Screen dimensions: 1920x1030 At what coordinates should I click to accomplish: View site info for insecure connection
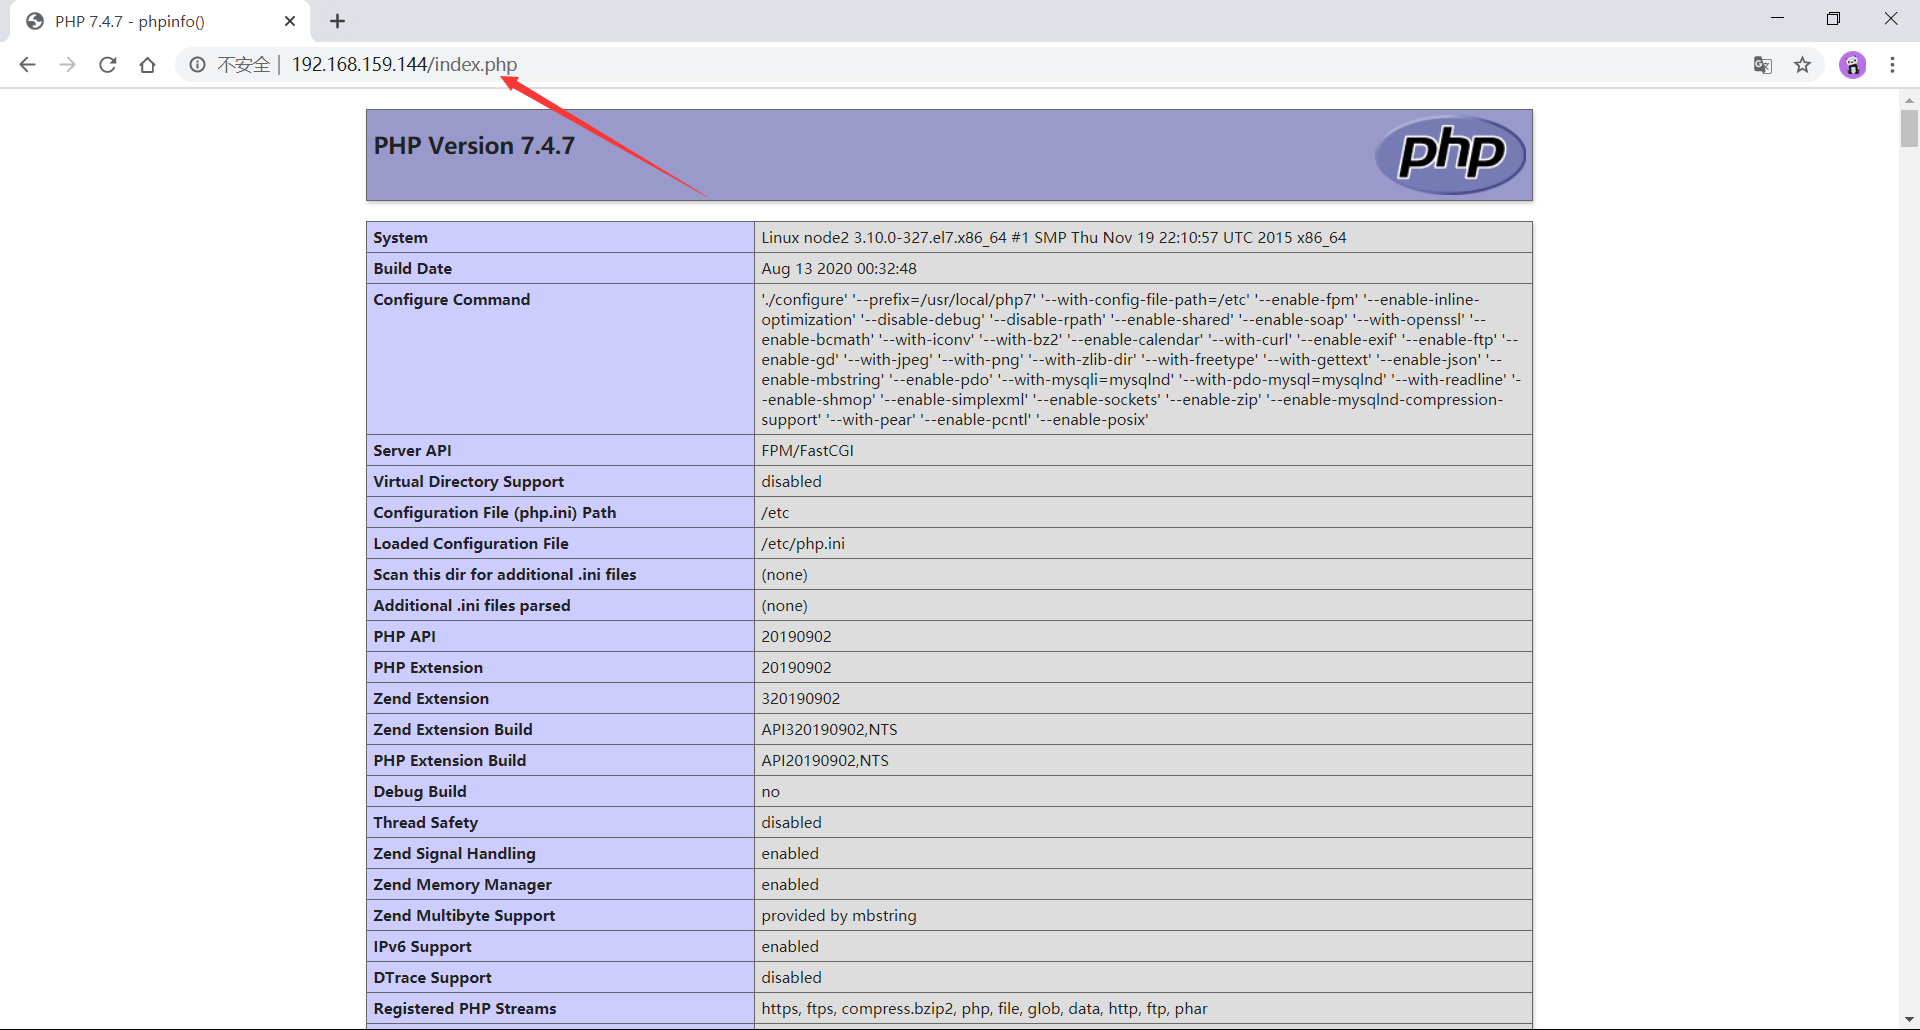pyautogui.click(x=198, y=65)
